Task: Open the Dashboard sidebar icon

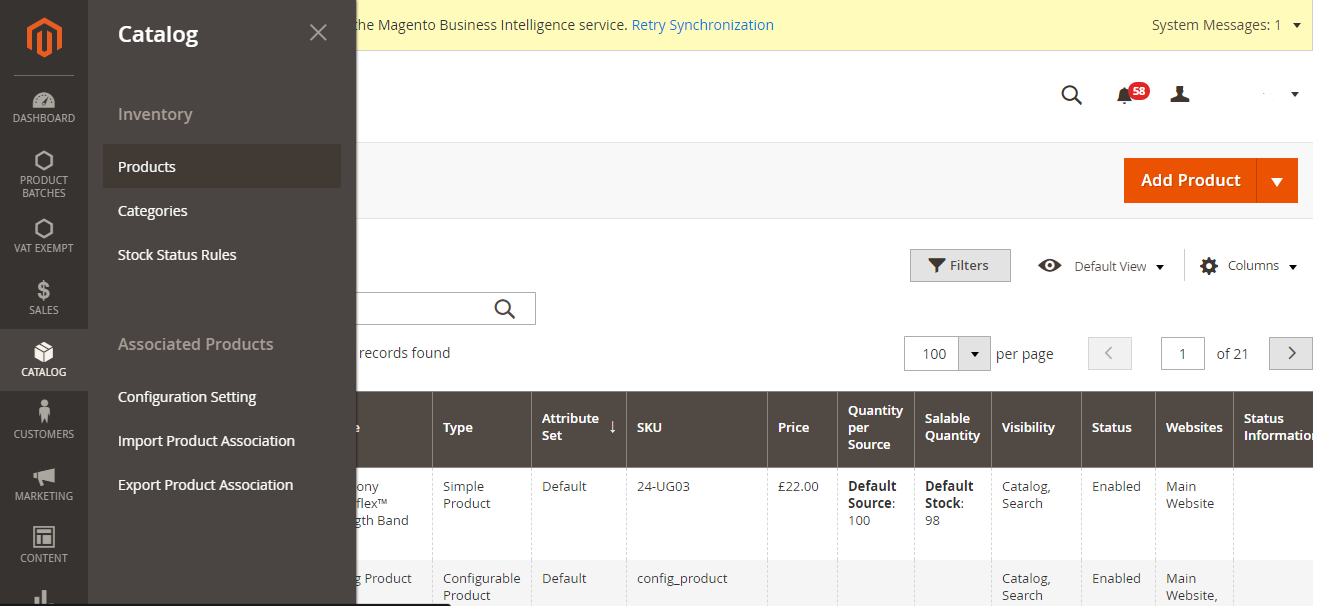Action: (44, 108)
